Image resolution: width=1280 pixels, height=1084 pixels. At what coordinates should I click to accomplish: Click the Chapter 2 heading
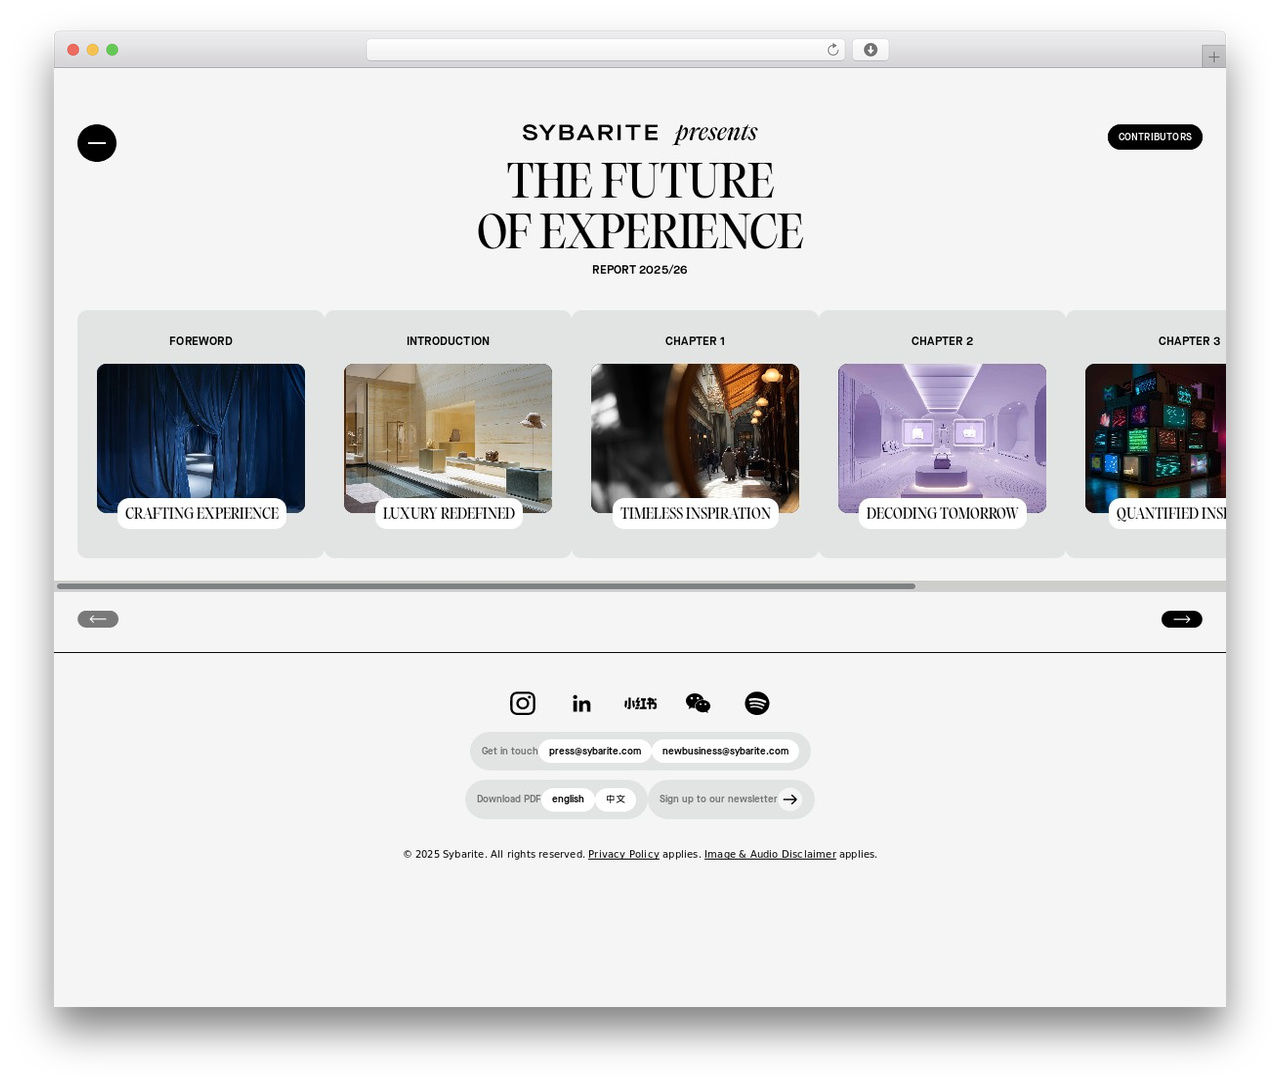click(x=942, y=341)
